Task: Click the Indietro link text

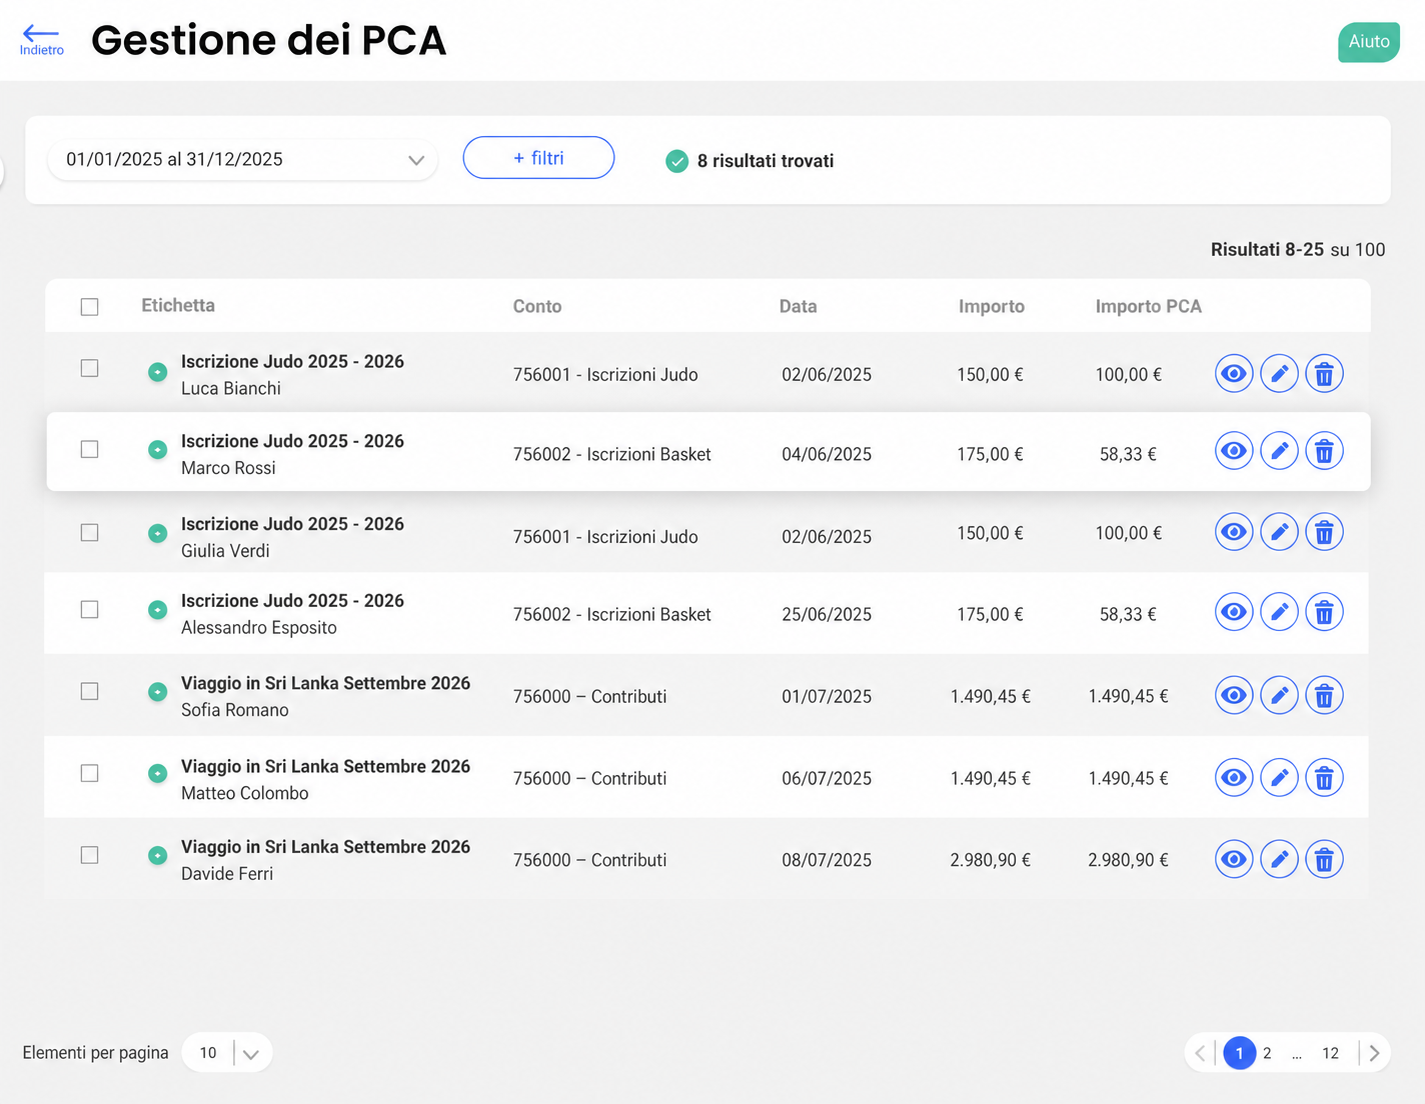Action: (42, 50)
